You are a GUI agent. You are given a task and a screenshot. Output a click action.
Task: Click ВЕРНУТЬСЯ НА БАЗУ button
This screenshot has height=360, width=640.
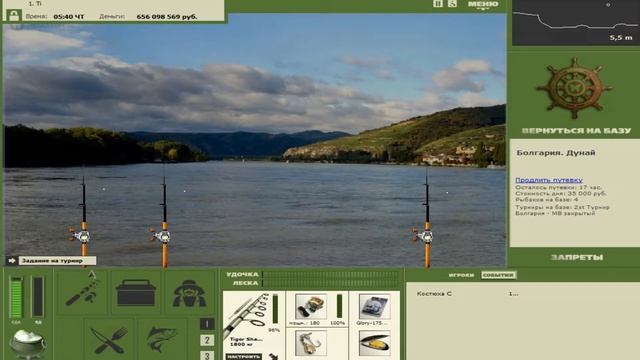pyautogui.click(x=576, y=131)
